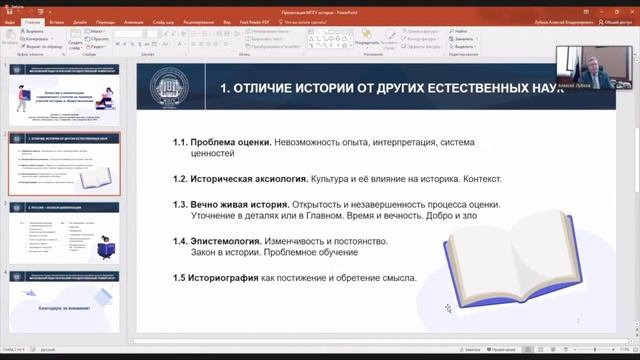Click the Find (Найти) command
This screenshot has height=360, width=640.
[x=458, y=31]
